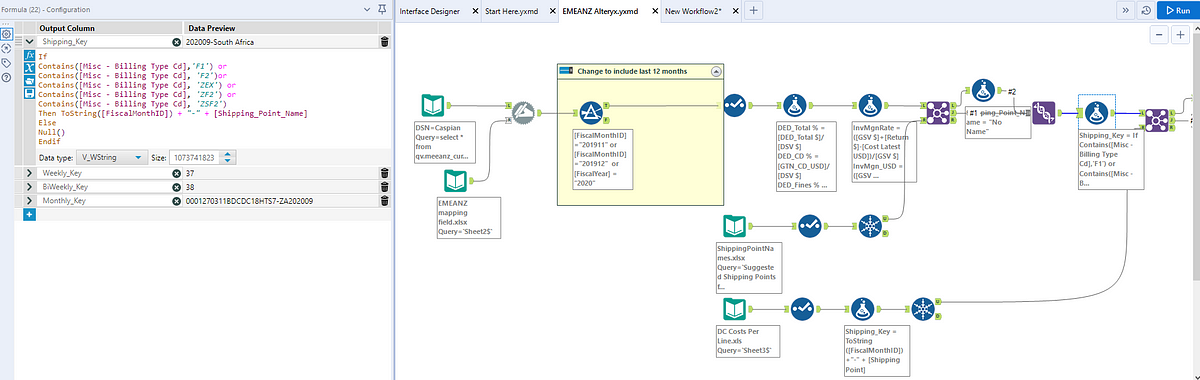Delete the BiWeekly_Key expression with trash icon
This screenshot has width=1200, height=380.
coord(384,187)
